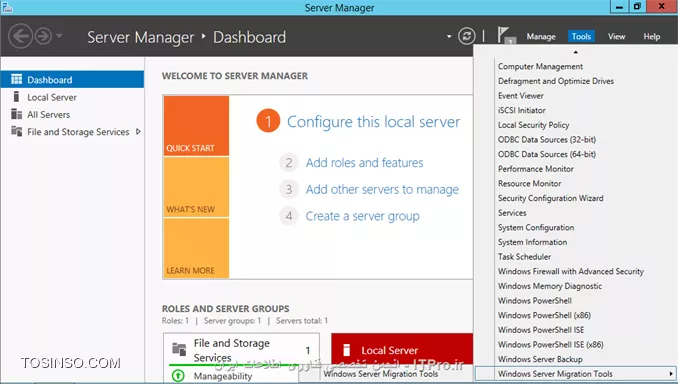Click the All Servers icon
Screen dimensions: 678x384
pos(16,114)
